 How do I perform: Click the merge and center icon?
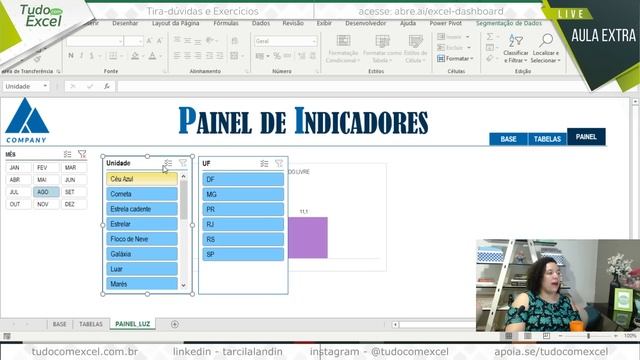[234, 56]
